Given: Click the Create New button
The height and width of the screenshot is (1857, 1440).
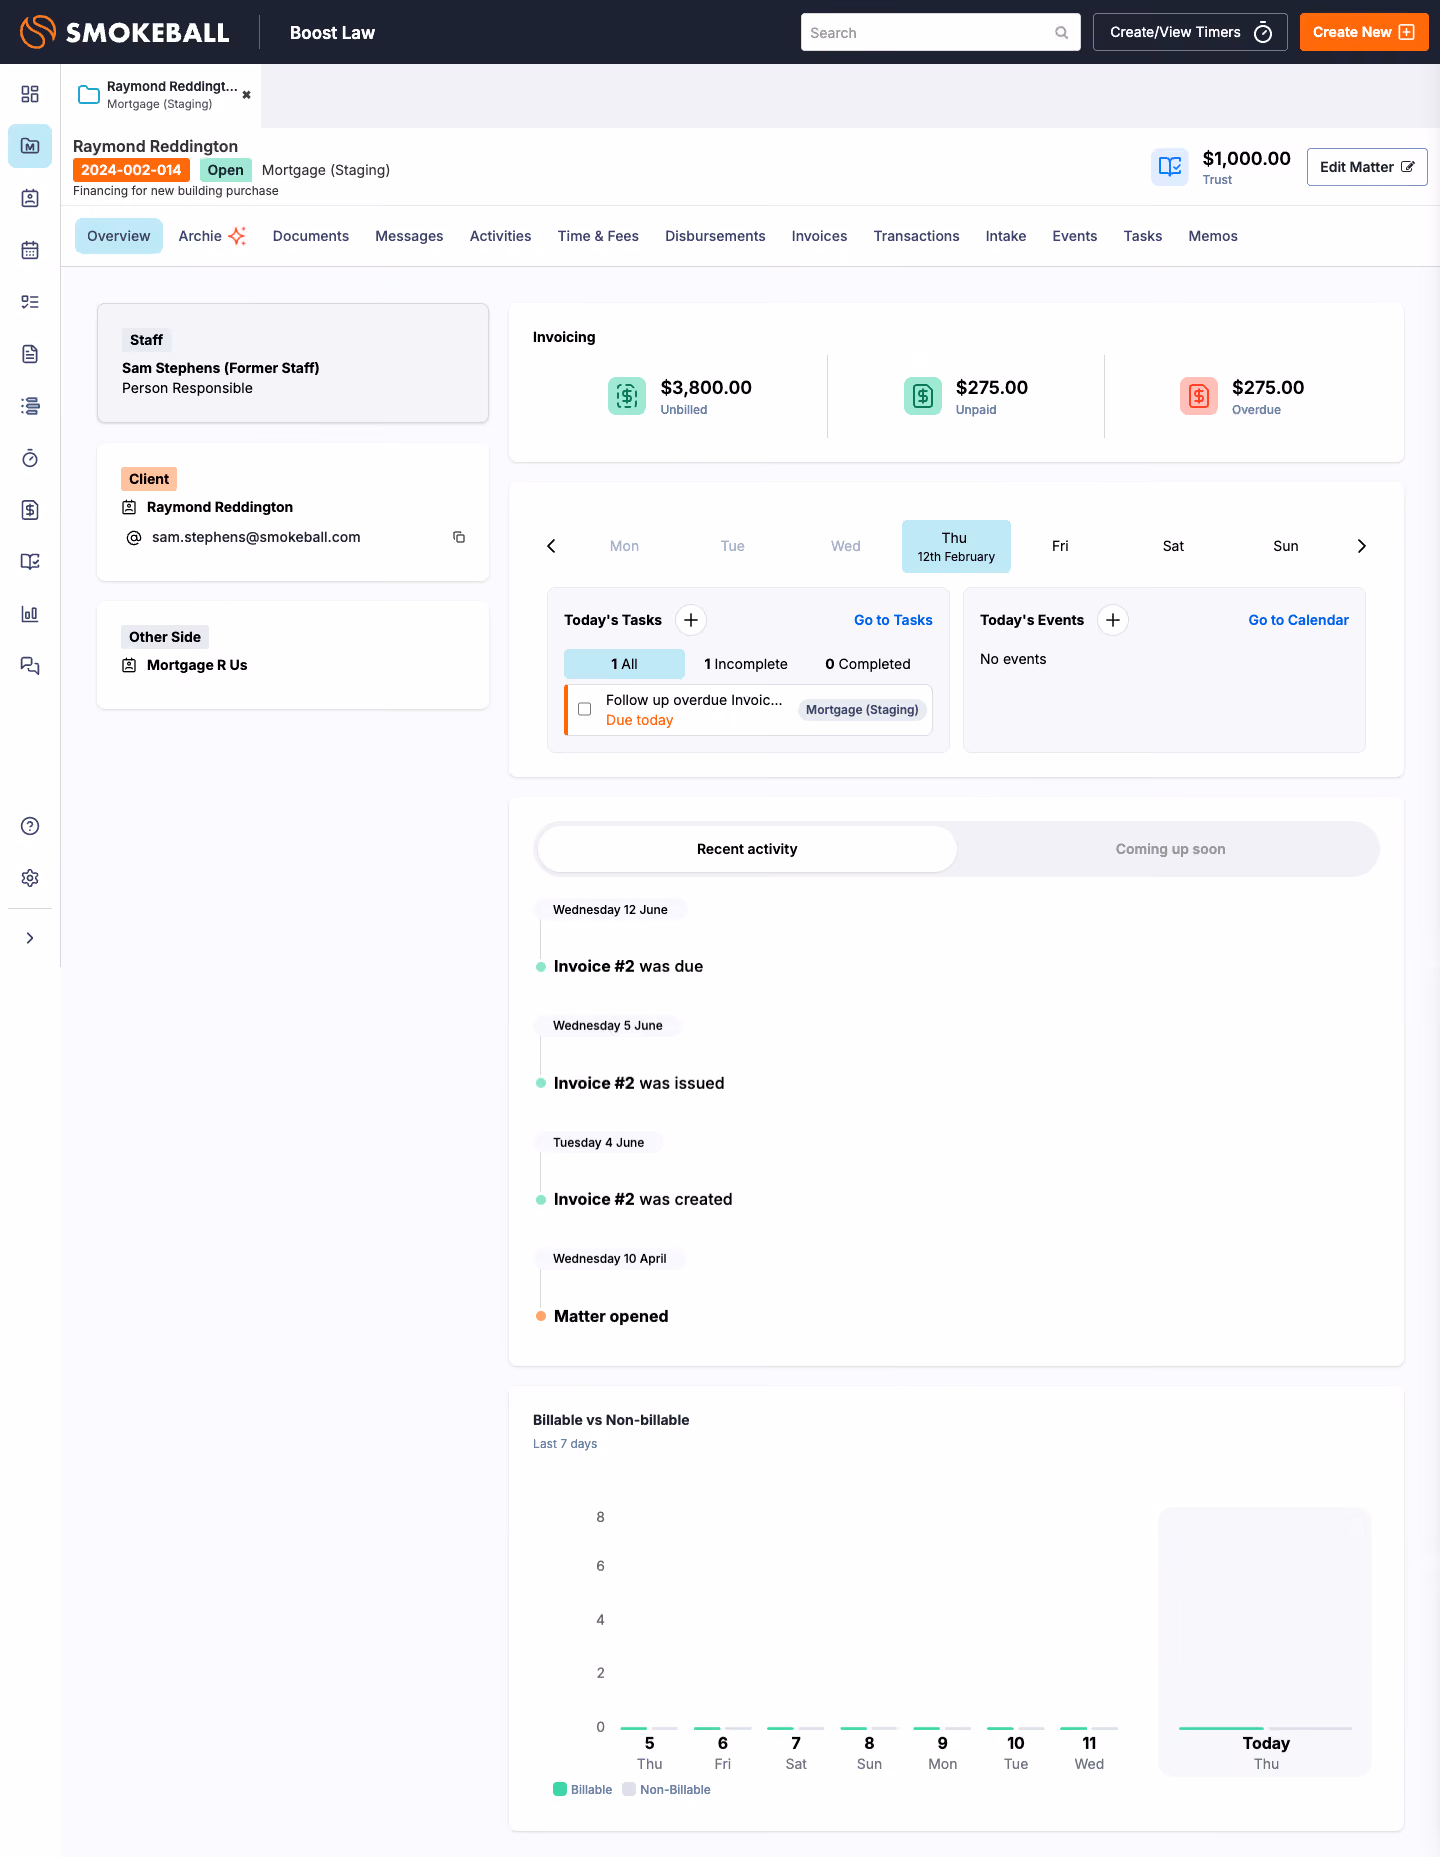Looking at the screenshot, I should pos(1364,32).
